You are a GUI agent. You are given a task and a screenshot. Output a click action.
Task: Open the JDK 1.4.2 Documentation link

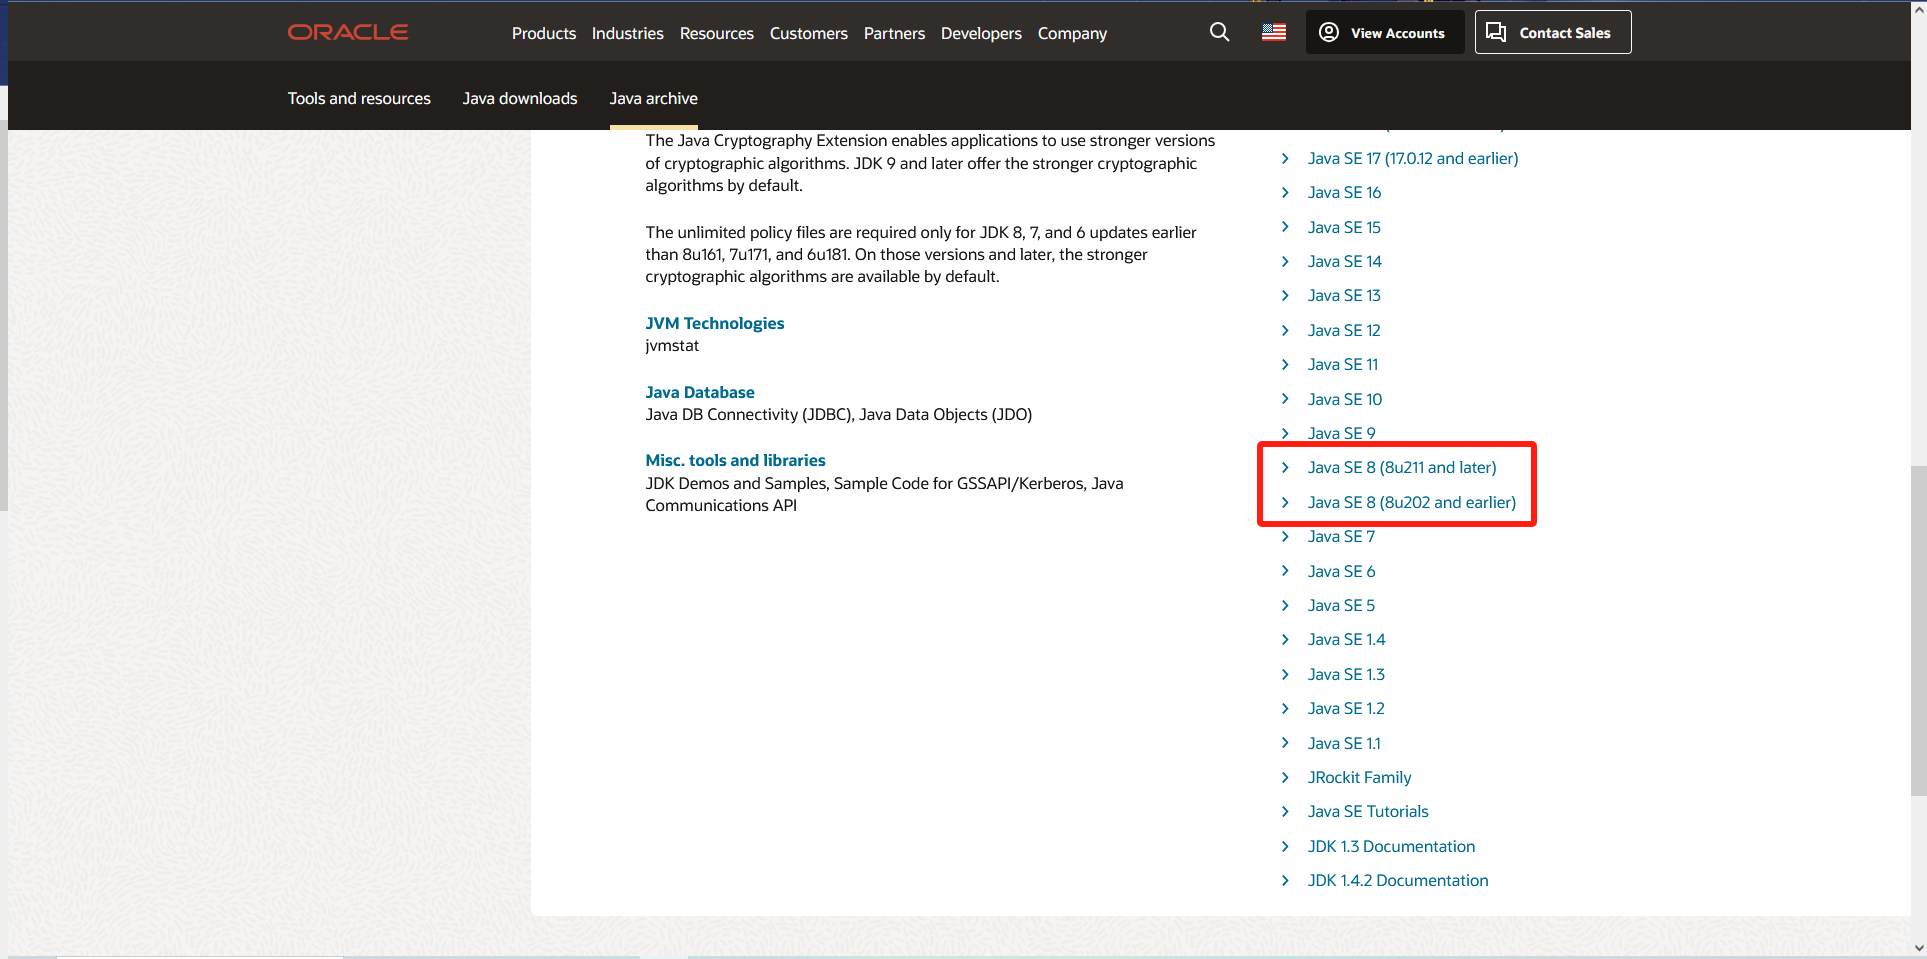[x=1398, y=880]
